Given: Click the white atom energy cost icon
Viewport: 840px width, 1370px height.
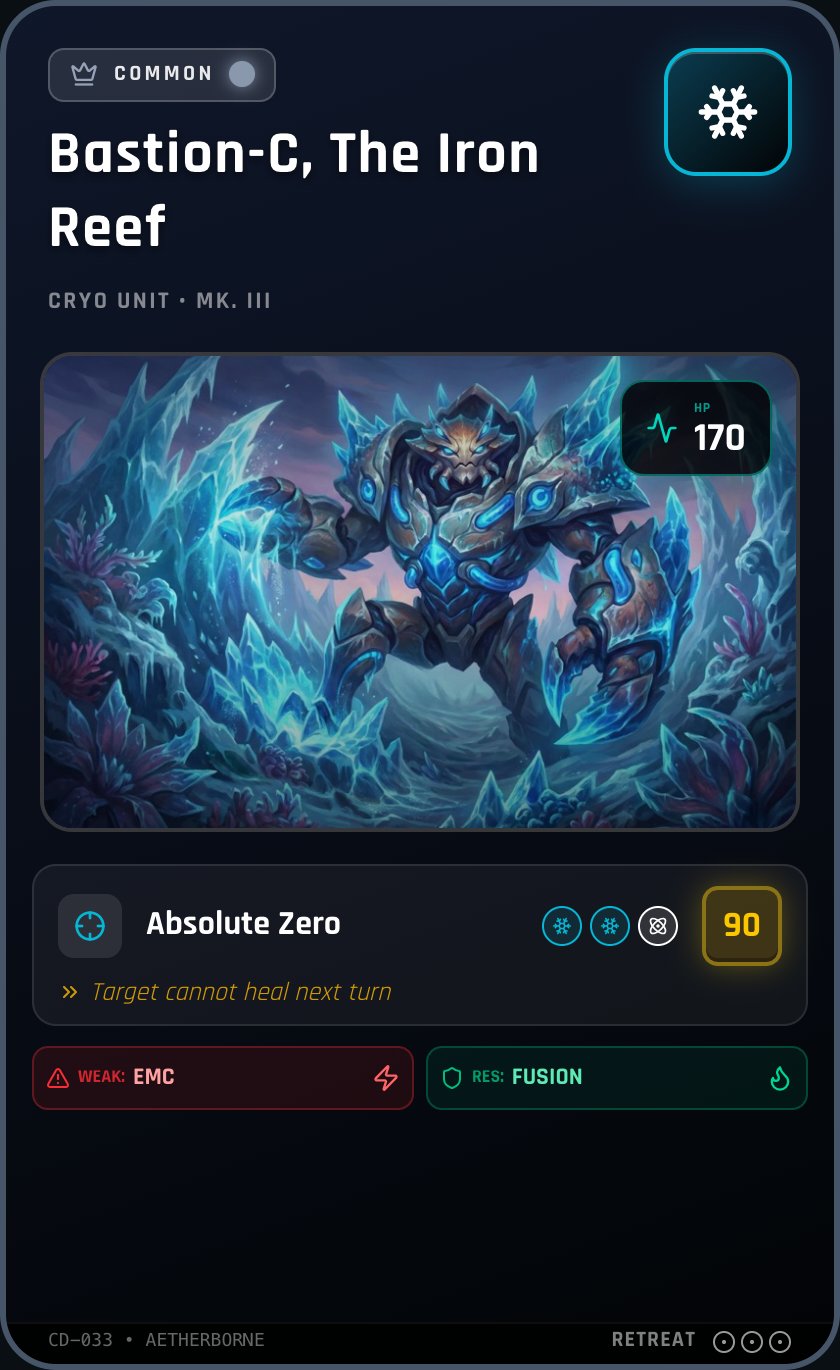Looking at the screenshot, I should [658, 926].
